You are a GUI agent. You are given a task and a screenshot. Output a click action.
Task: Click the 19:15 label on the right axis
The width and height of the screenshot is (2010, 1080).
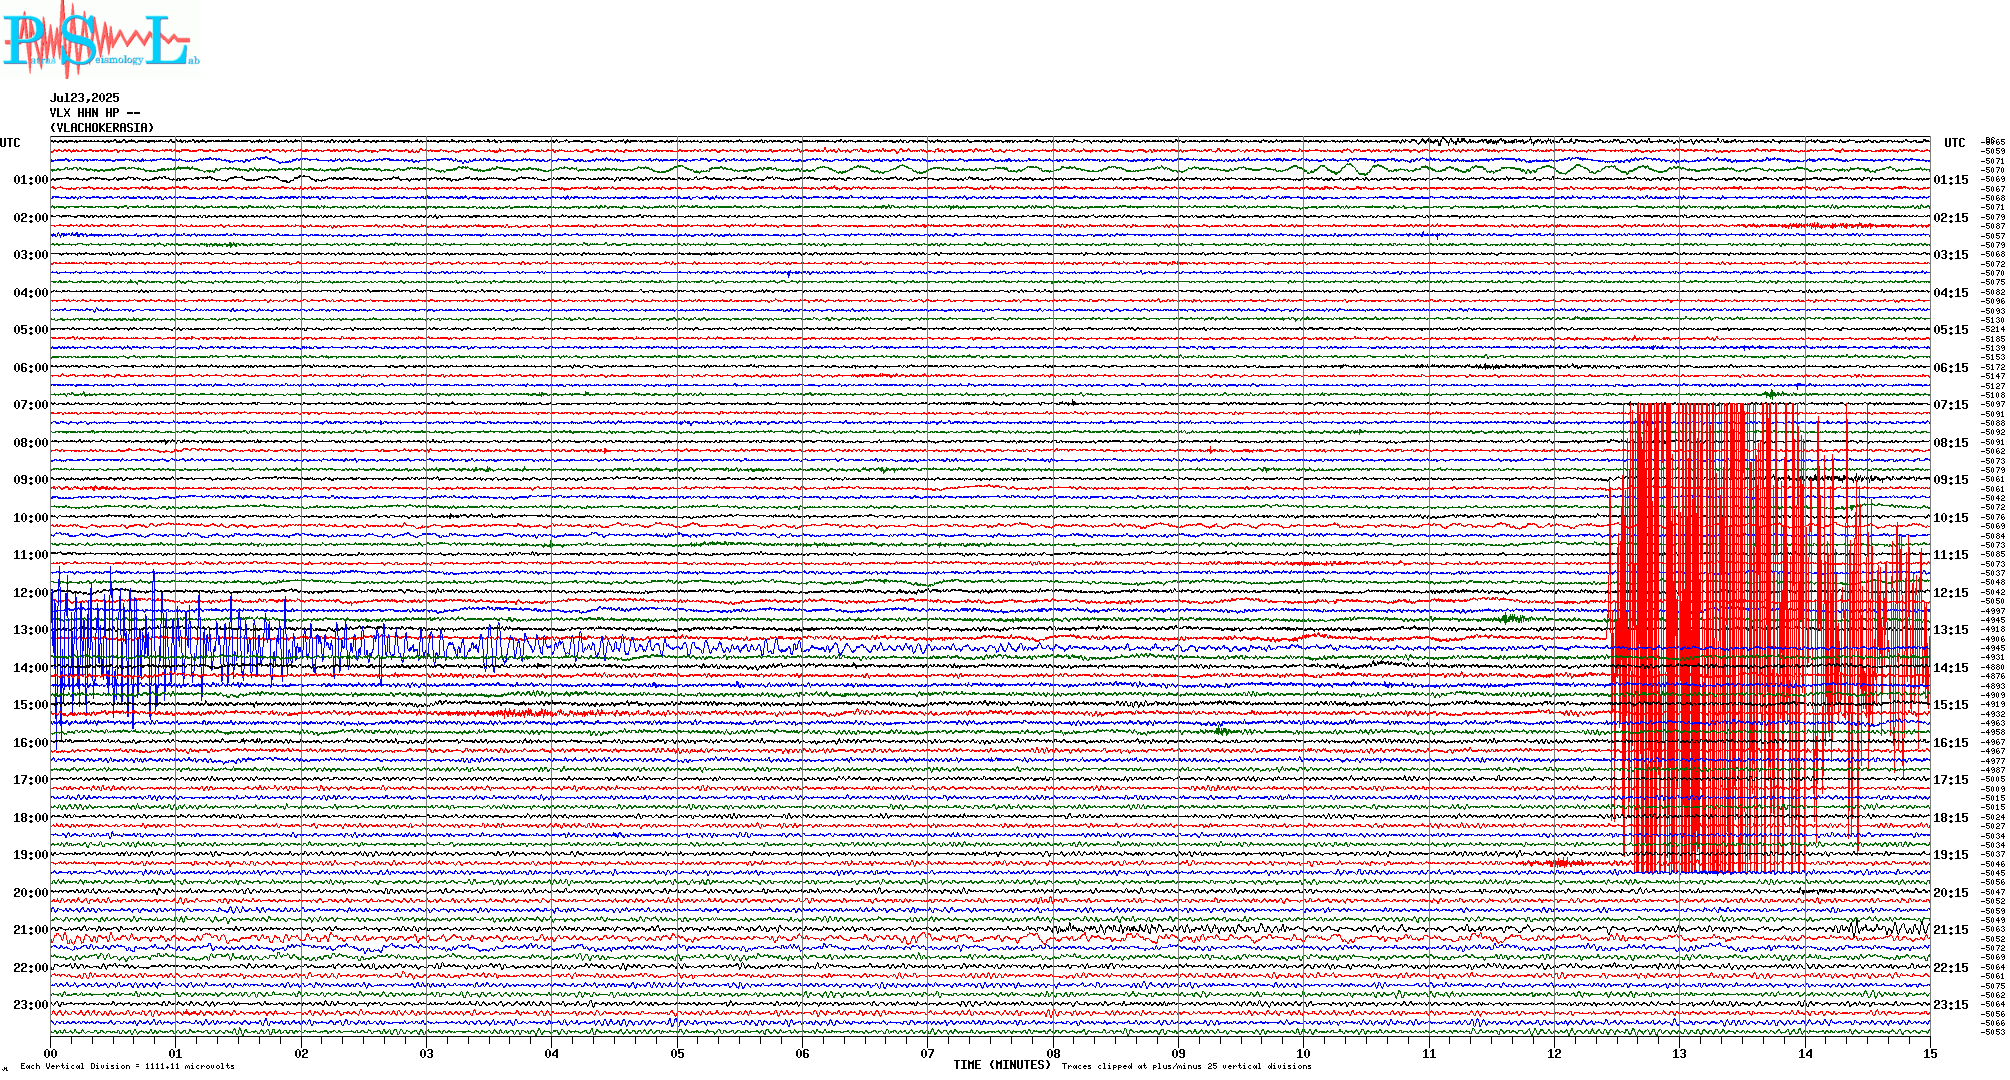coord(1951,855)
